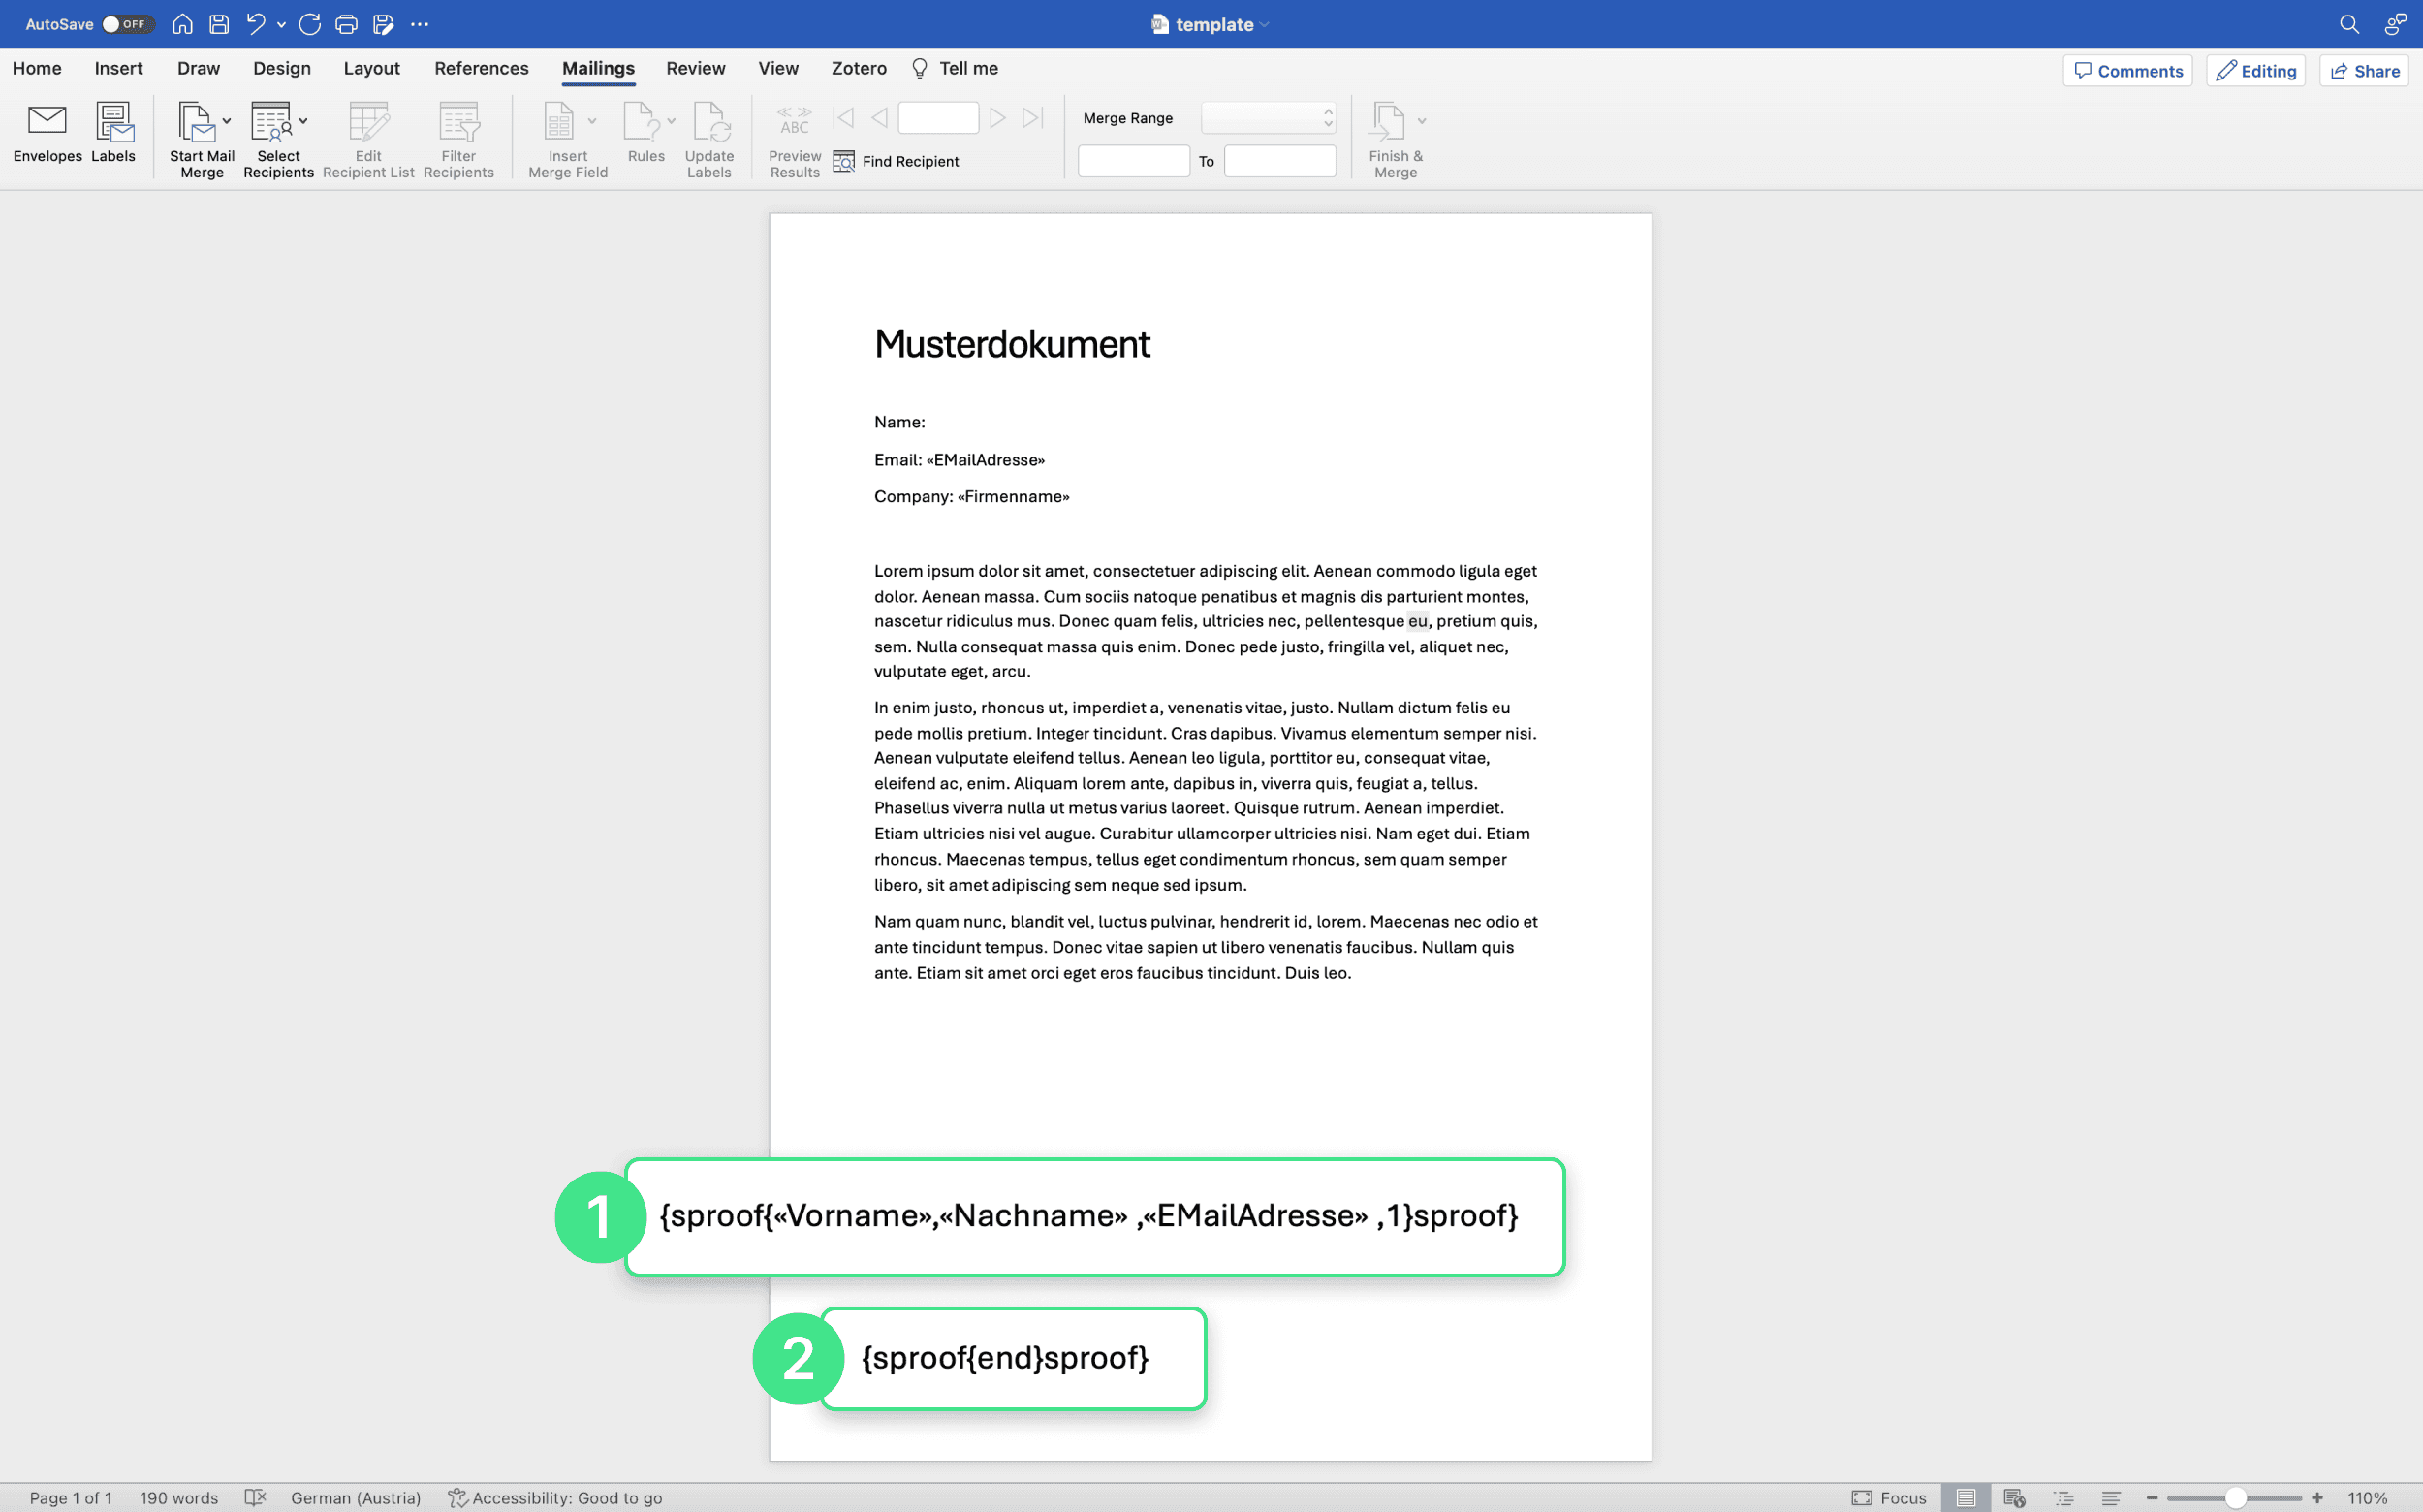
Task: Click the Search magnifier icon
Action: coord(2349,24)
